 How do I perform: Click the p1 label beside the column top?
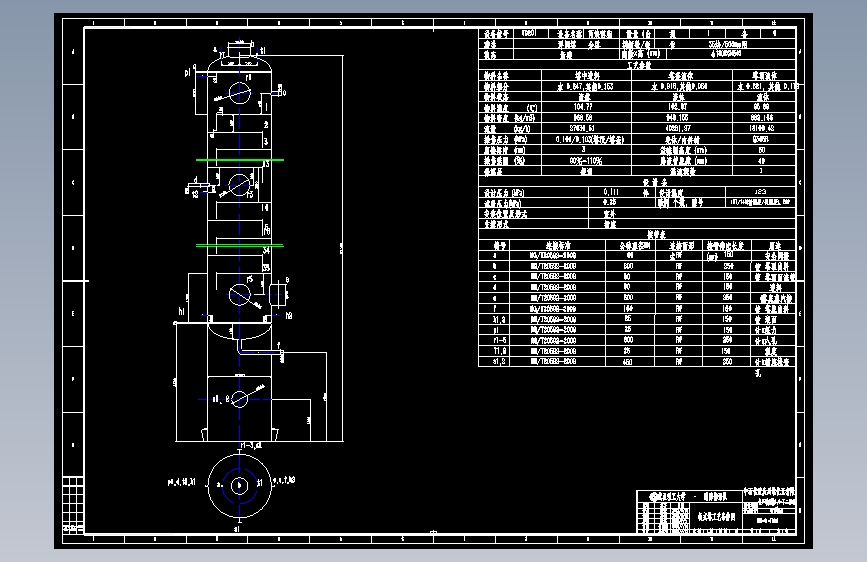188,72
